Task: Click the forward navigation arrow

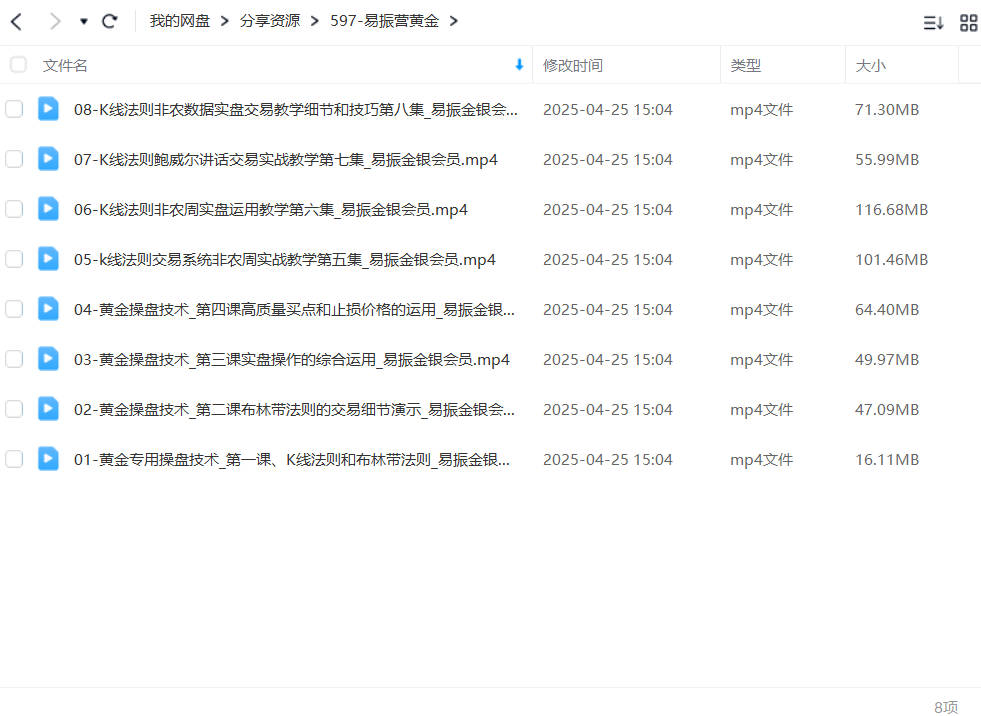Action: pos(55,22)
